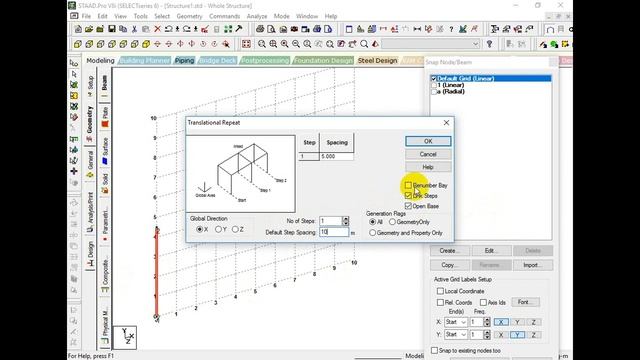Check the Local Coordinate checkbox
The height and width of the screenshot is (360, 640).
pos(440,291)
